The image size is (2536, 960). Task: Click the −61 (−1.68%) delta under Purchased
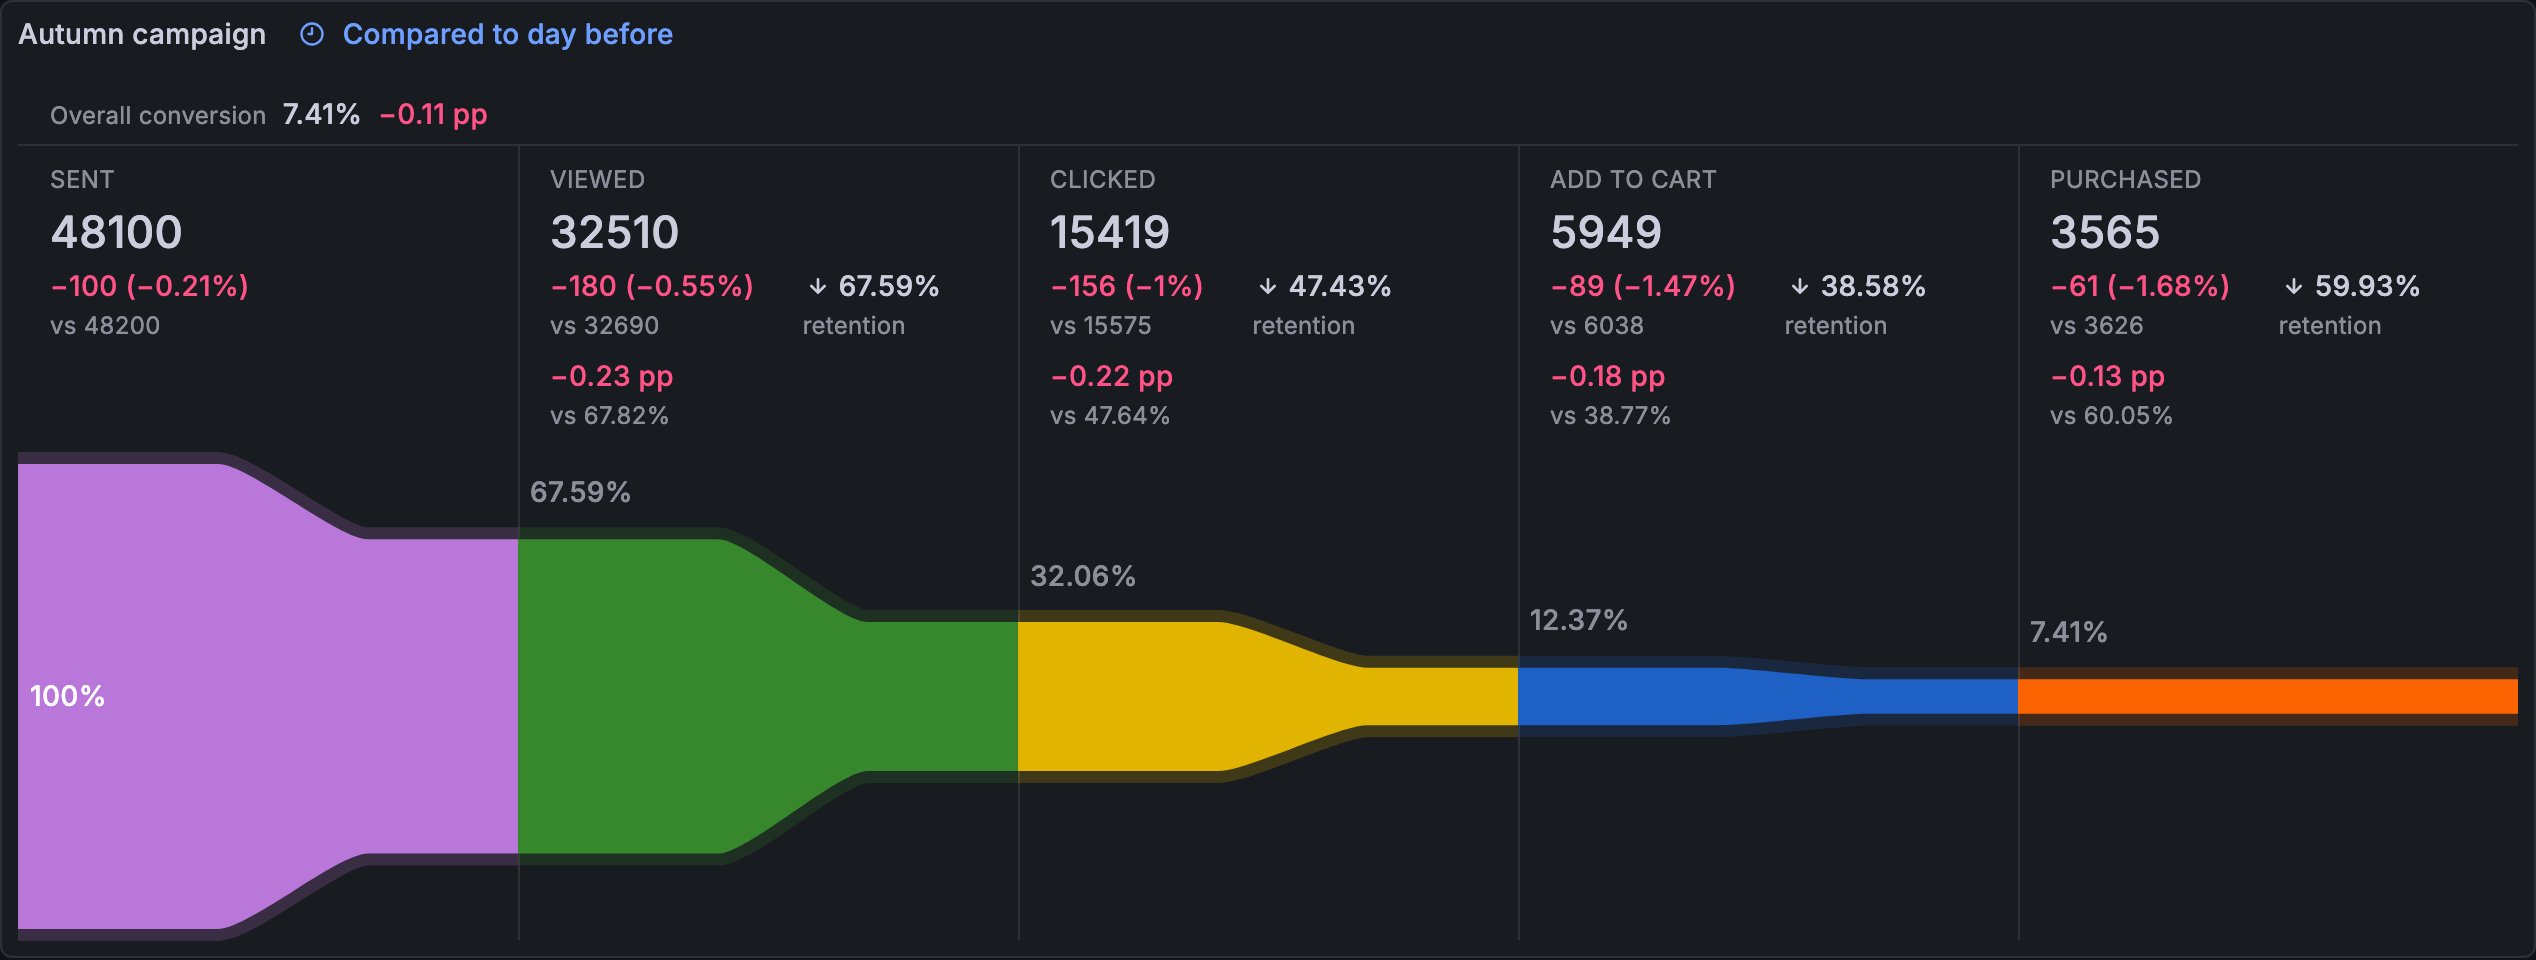coord(2140,287)
